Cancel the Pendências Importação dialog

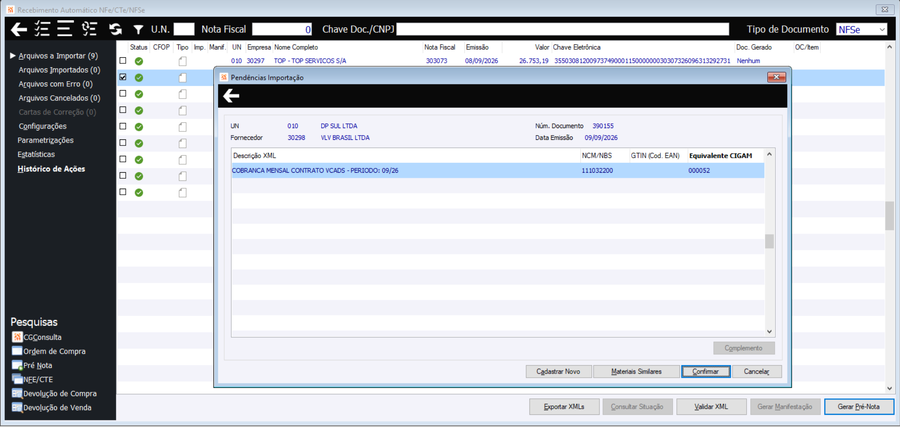[x=757, y=371]
